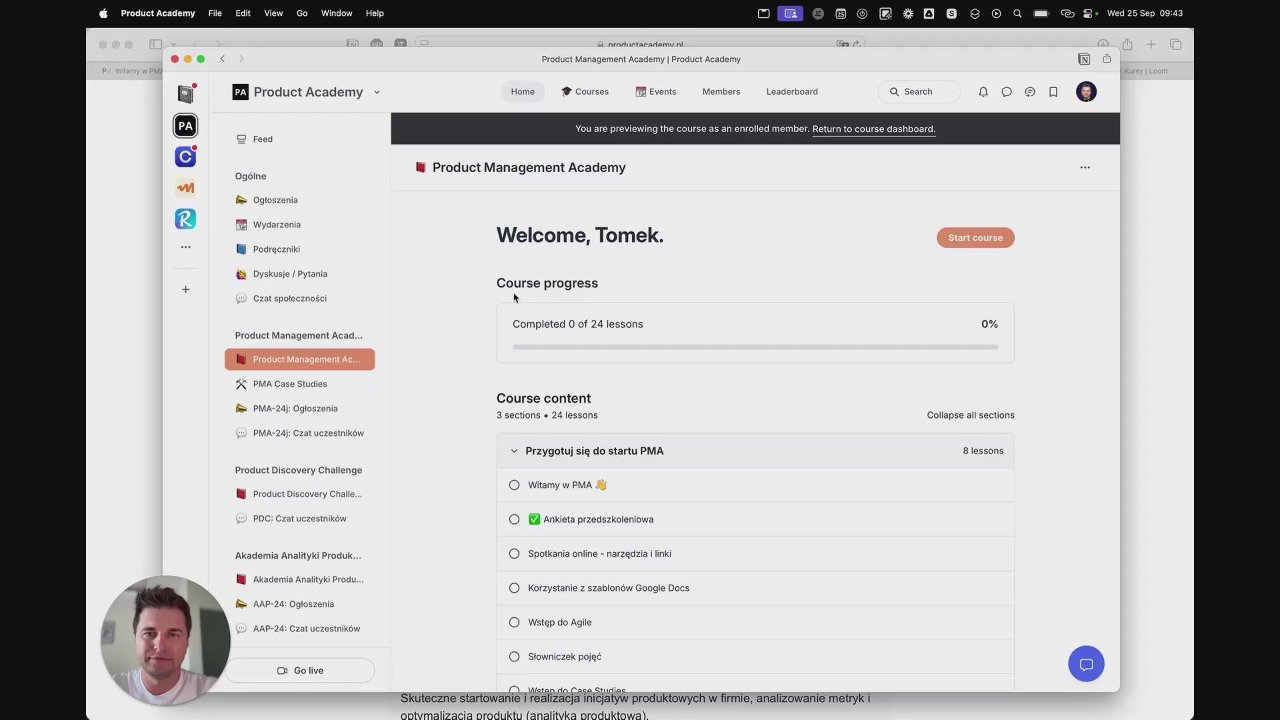Click the Go live button
1280x720 pixels.
300,671
